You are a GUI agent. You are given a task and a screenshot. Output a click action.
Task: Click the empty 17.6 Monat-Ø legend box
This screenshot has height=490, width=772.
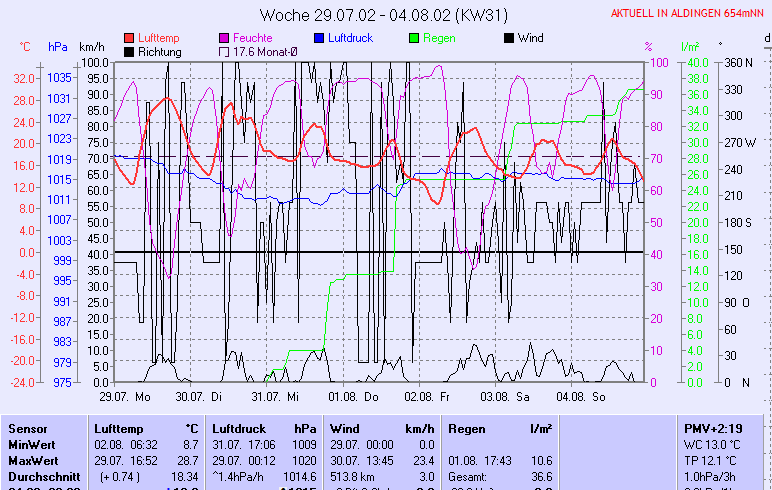(223, 51)
